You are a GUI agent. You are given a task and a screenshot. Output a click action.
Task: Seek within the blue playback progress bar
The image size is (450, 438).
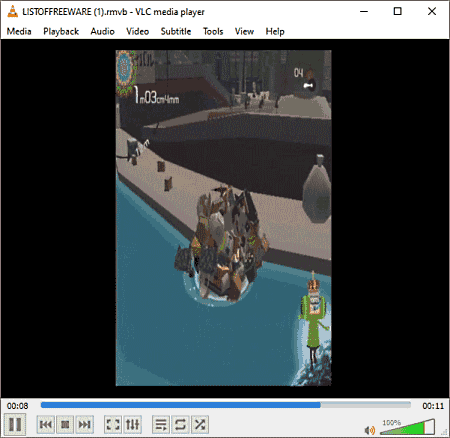pyautogui.click(x=226, y=405)
